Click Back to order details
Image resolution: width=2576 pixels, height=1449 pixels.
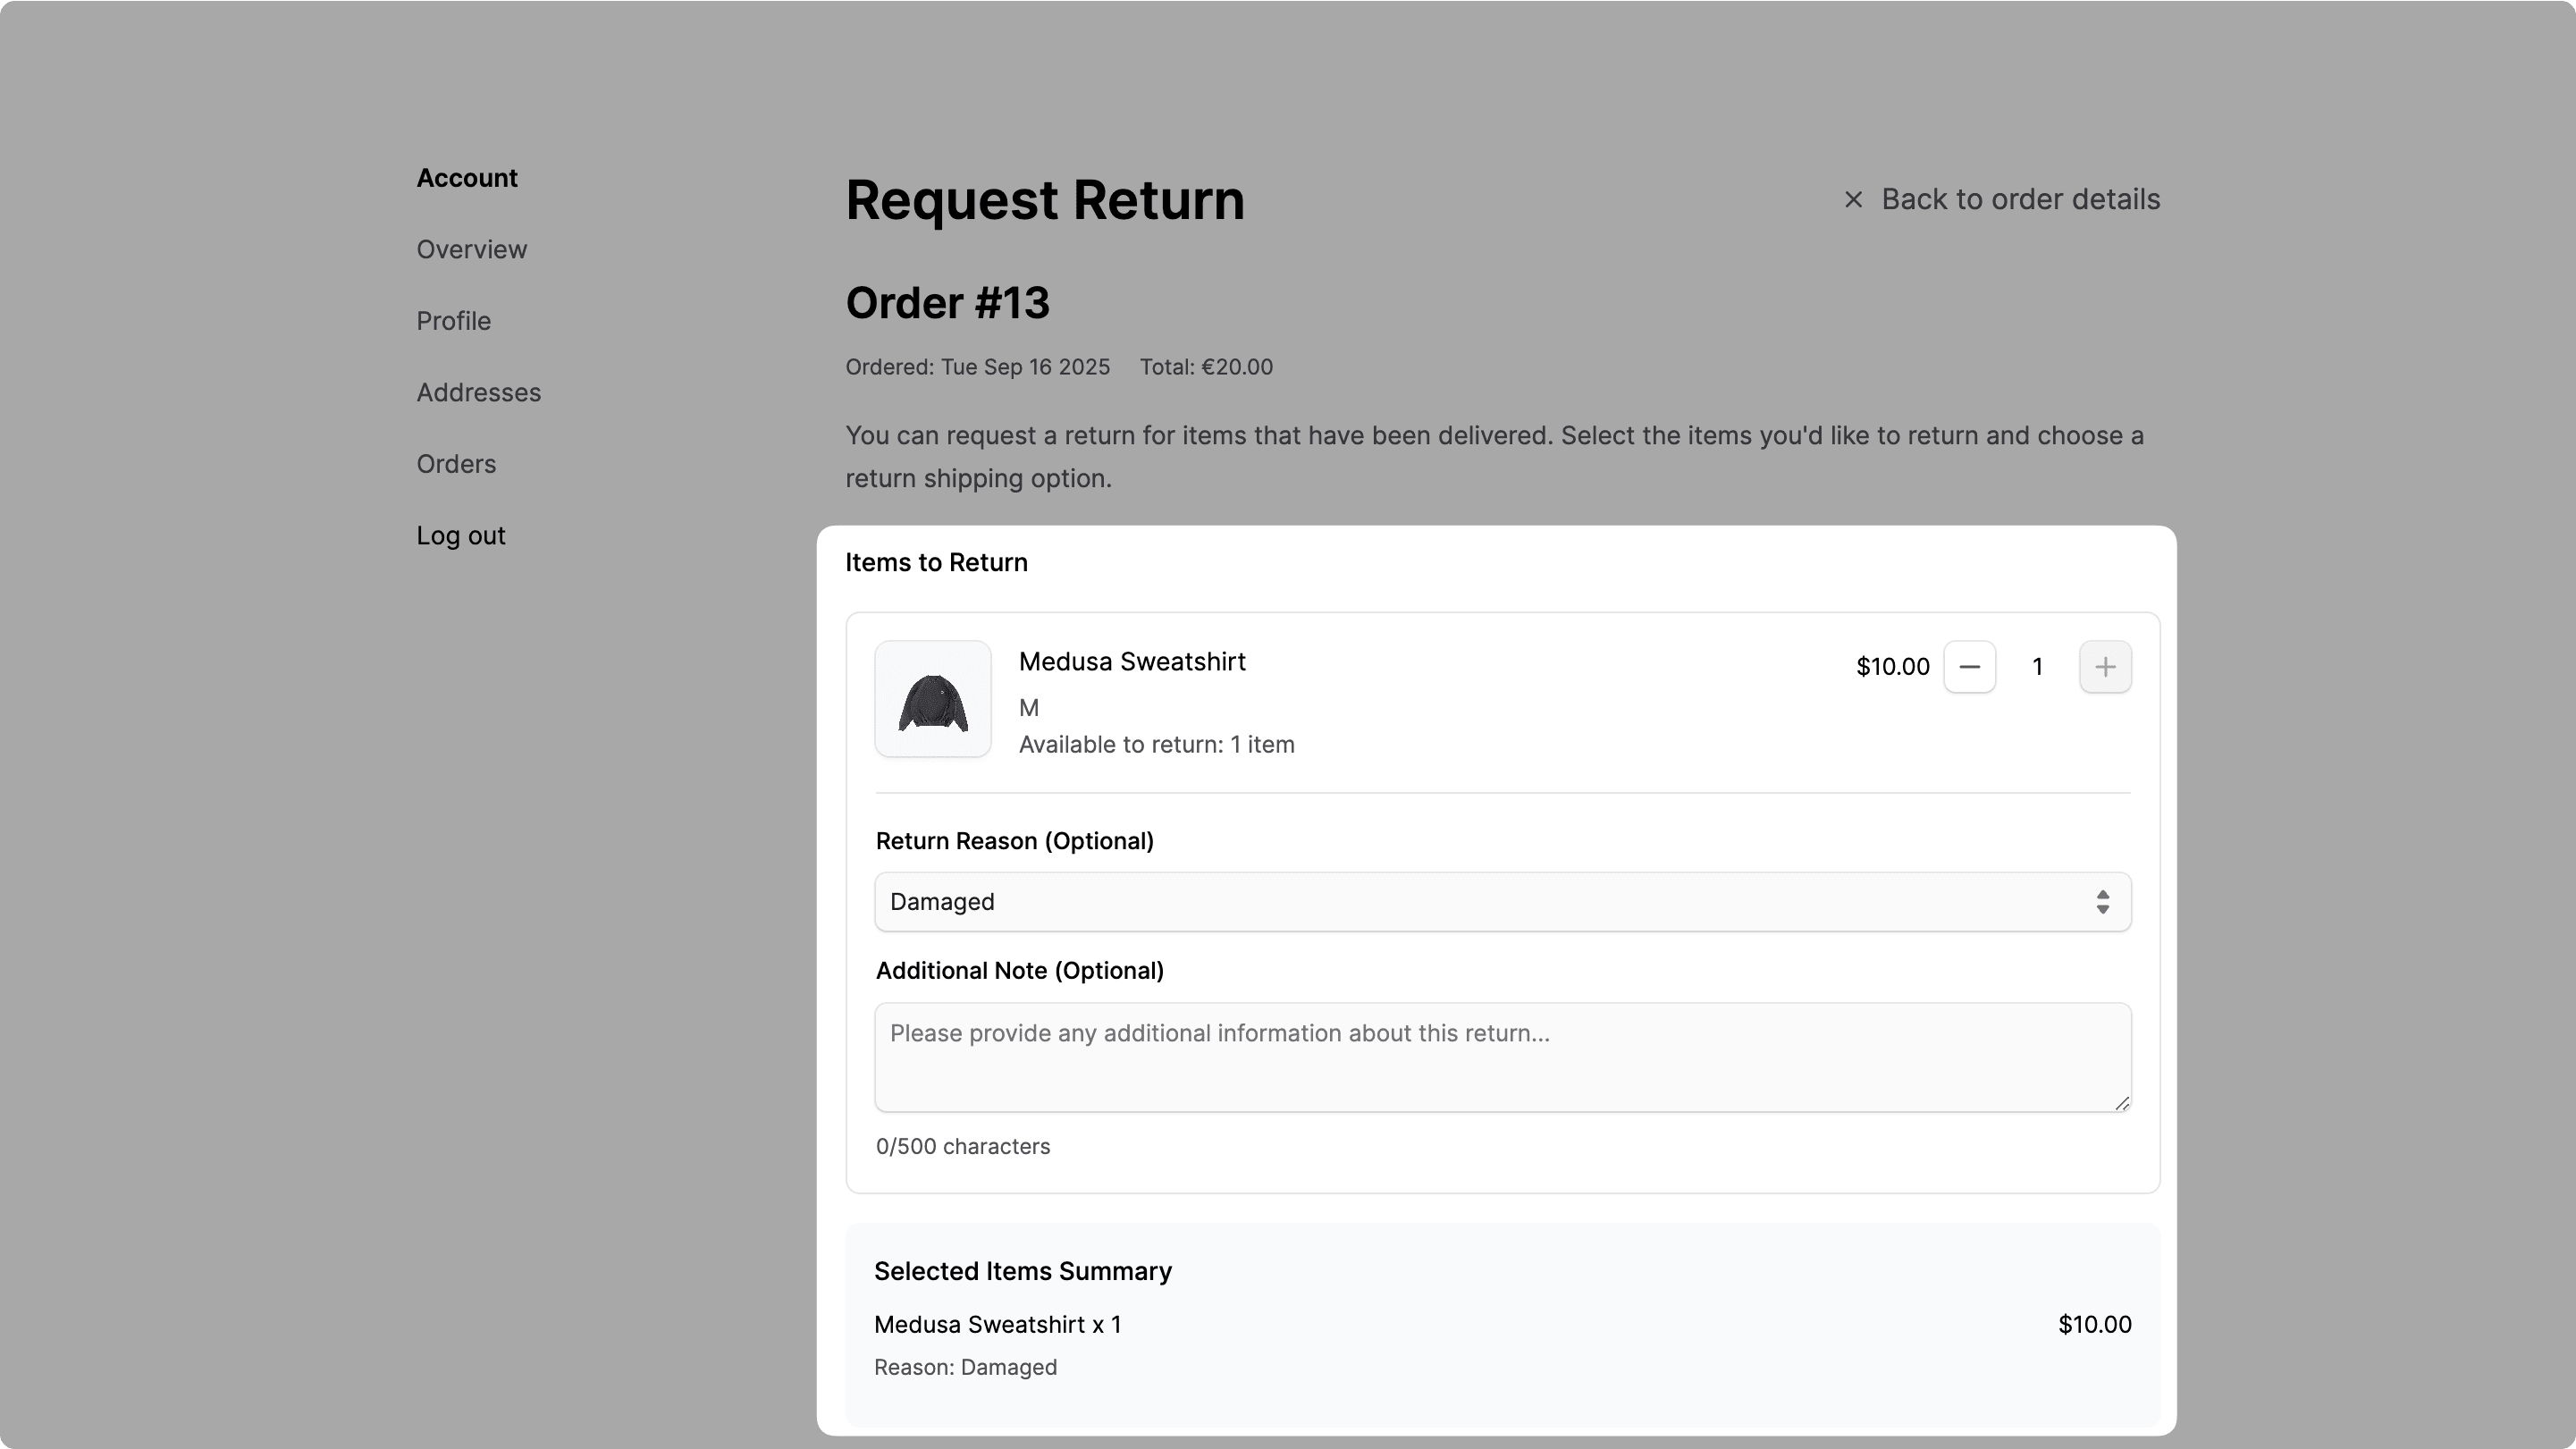click(x=2021, y=199)
